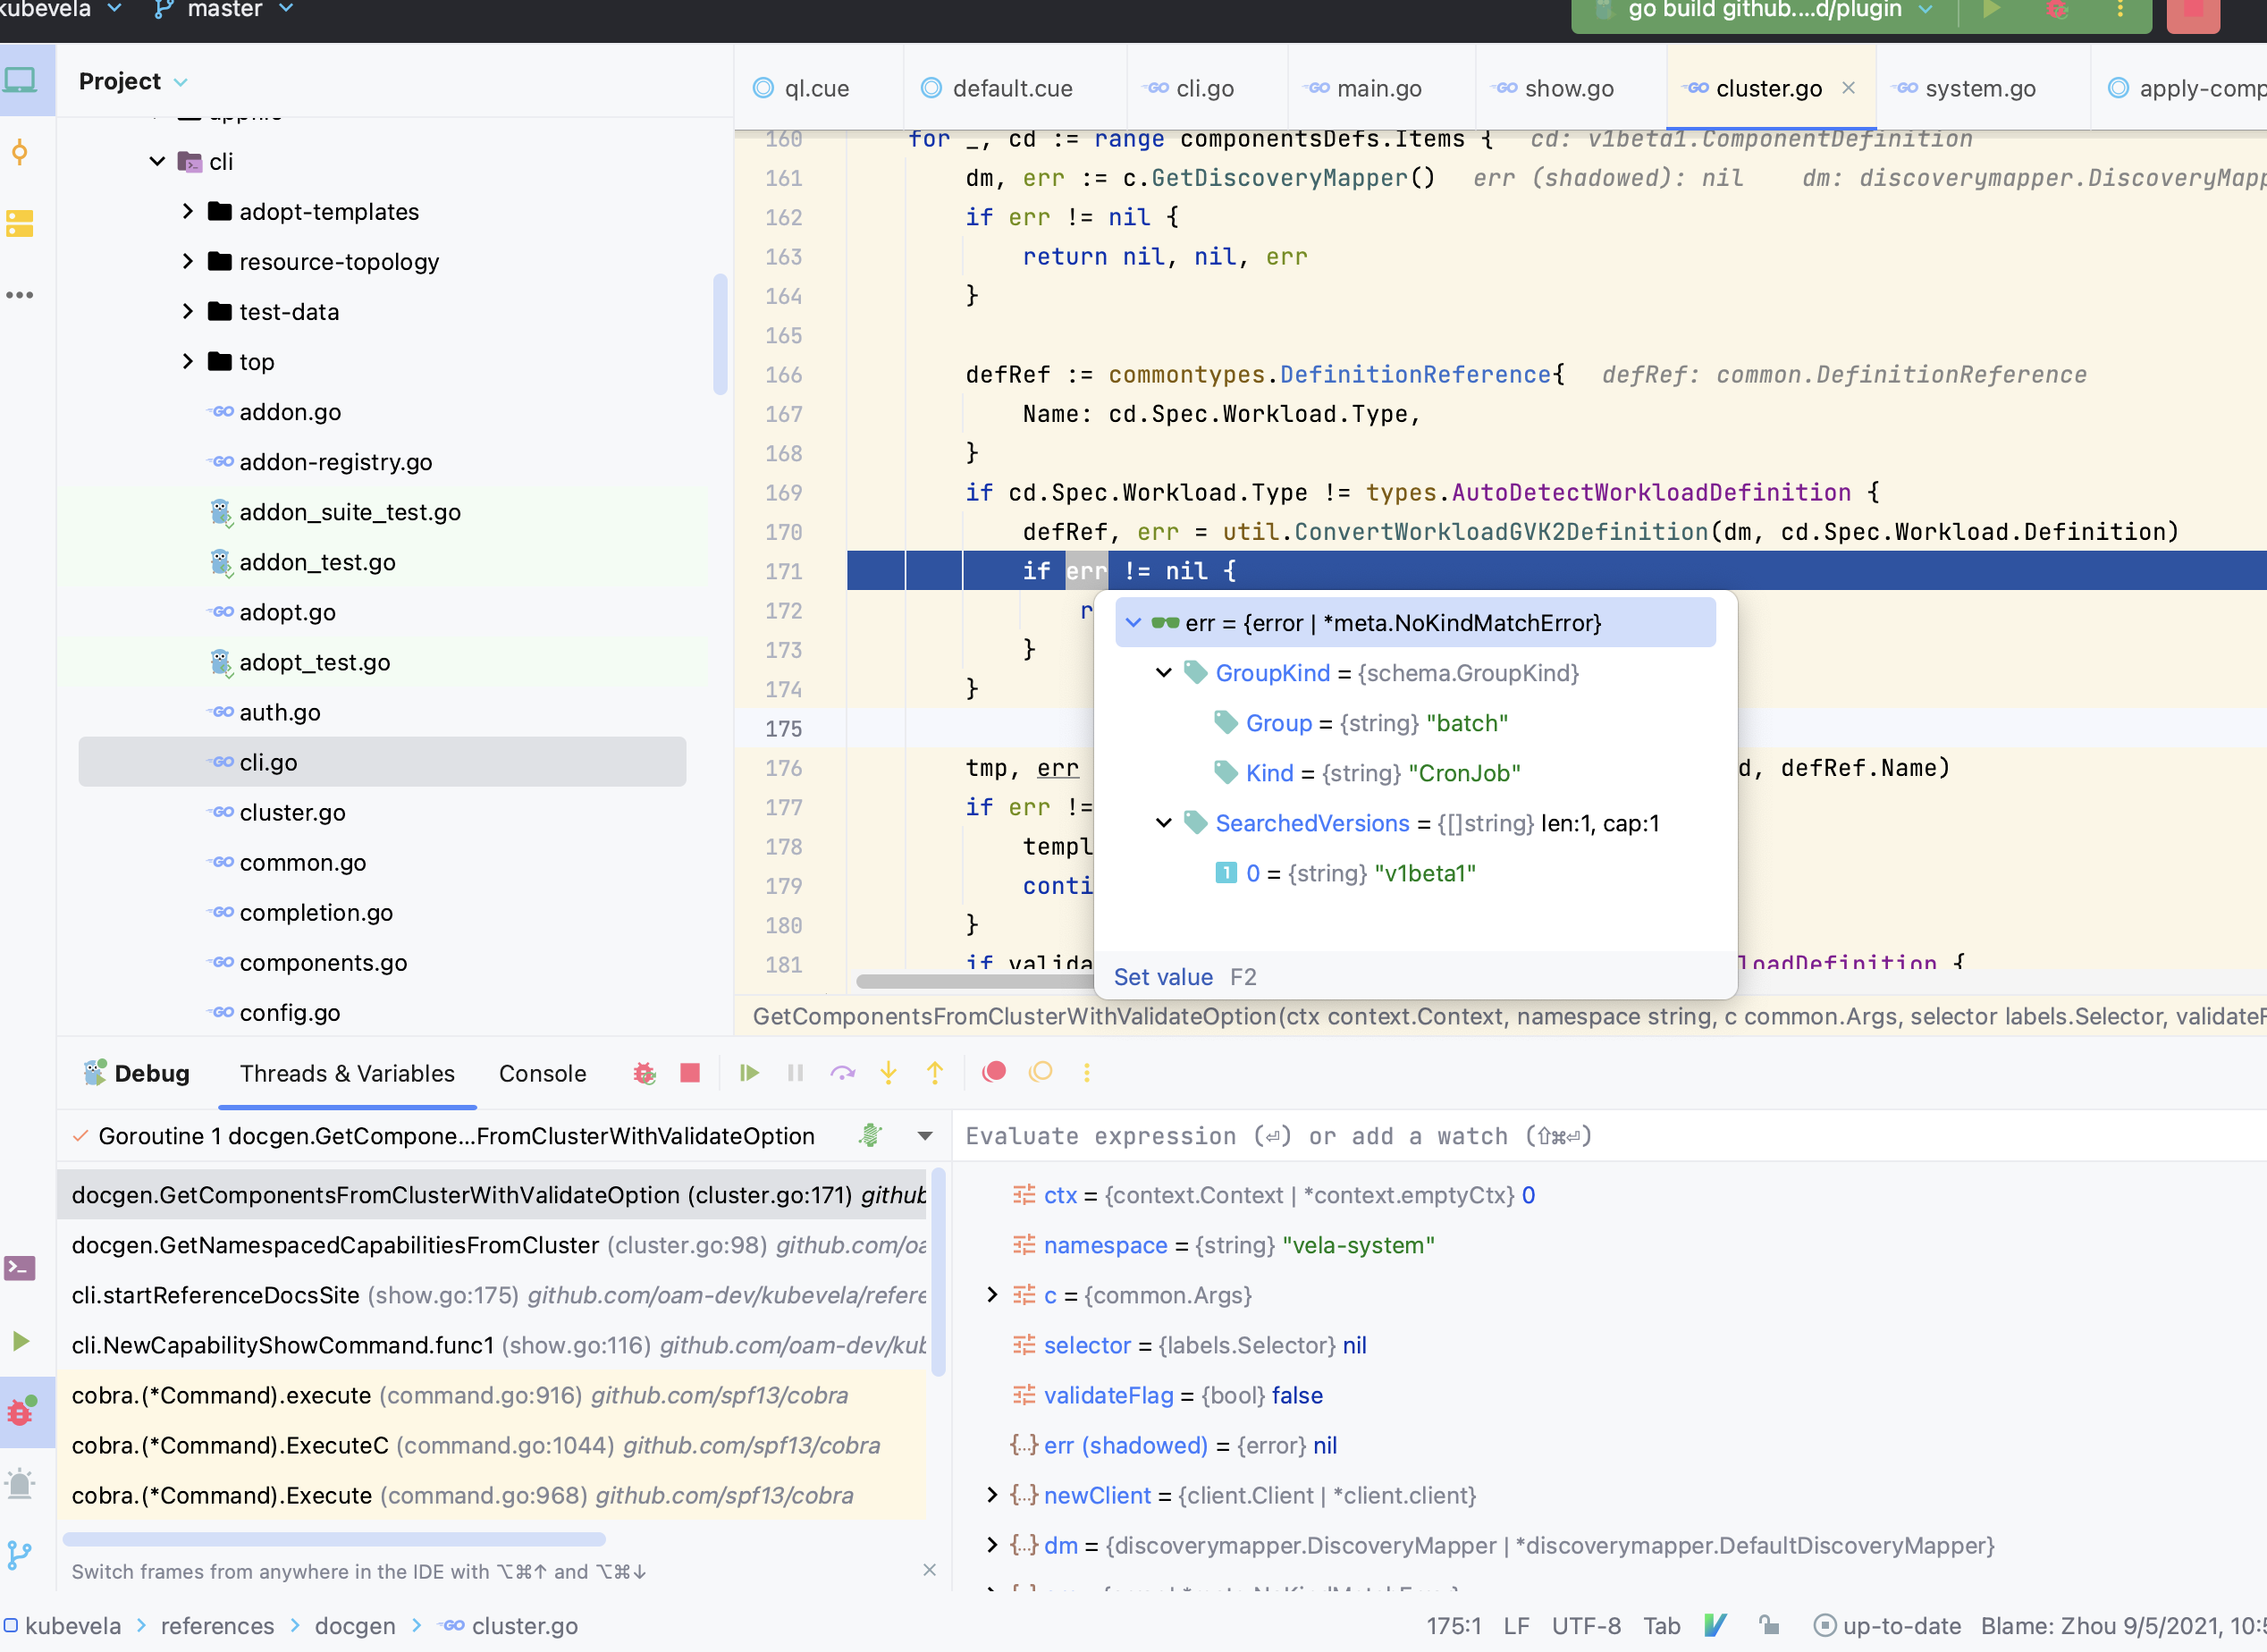
Task: Open addon_test.go in project tree
Action: (317, 562)
